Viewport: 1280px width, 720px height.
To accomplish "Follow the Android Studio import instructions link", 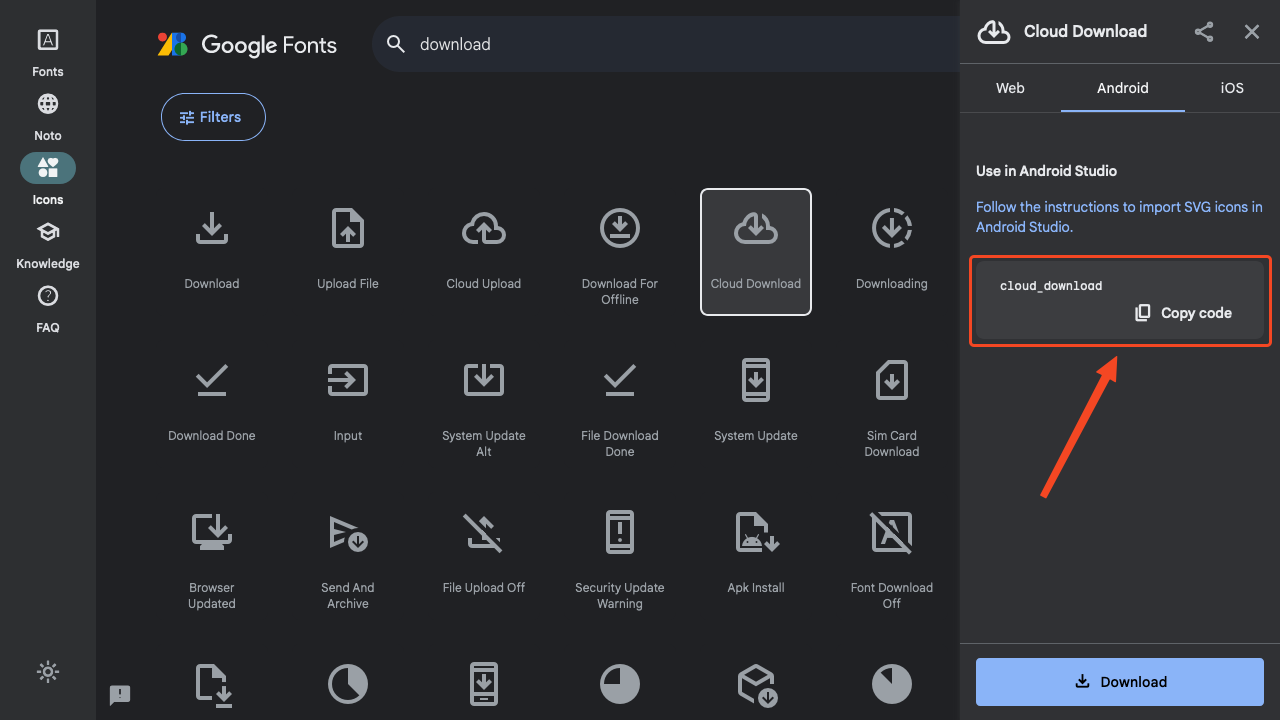I will pyautogui.click(x=1118, y=216).
